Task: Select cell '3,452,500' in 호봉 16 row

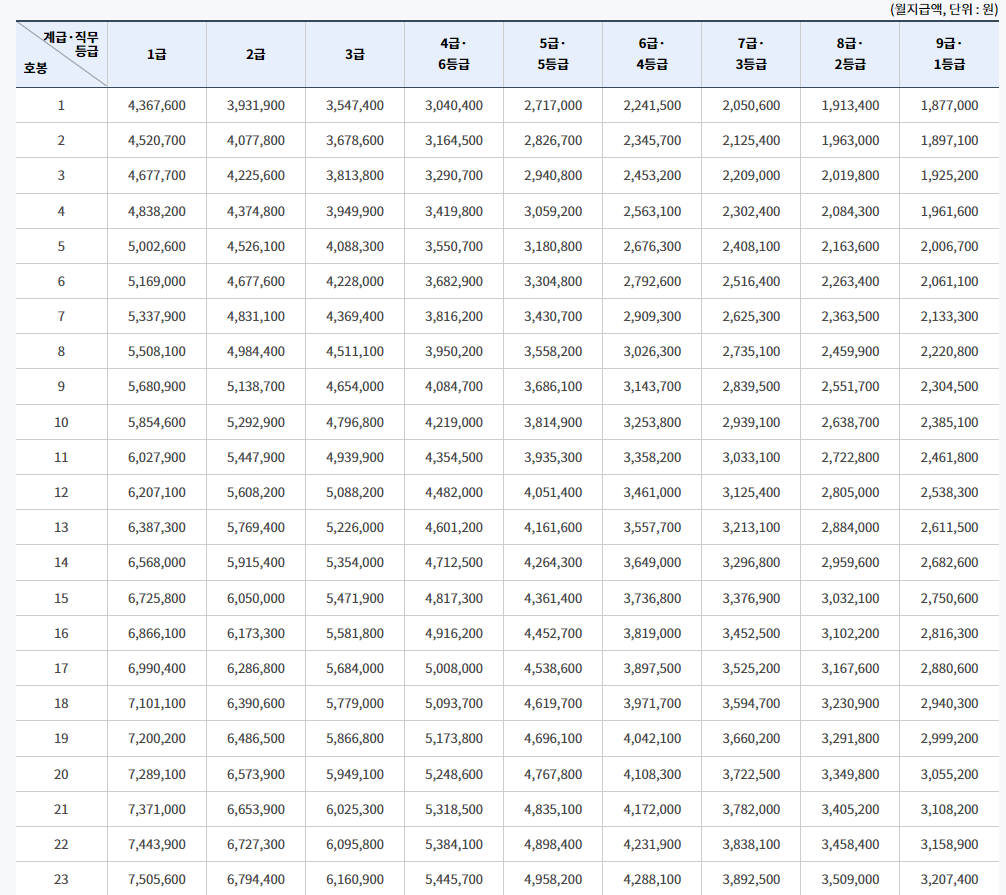Action: [x=751, y=633]
